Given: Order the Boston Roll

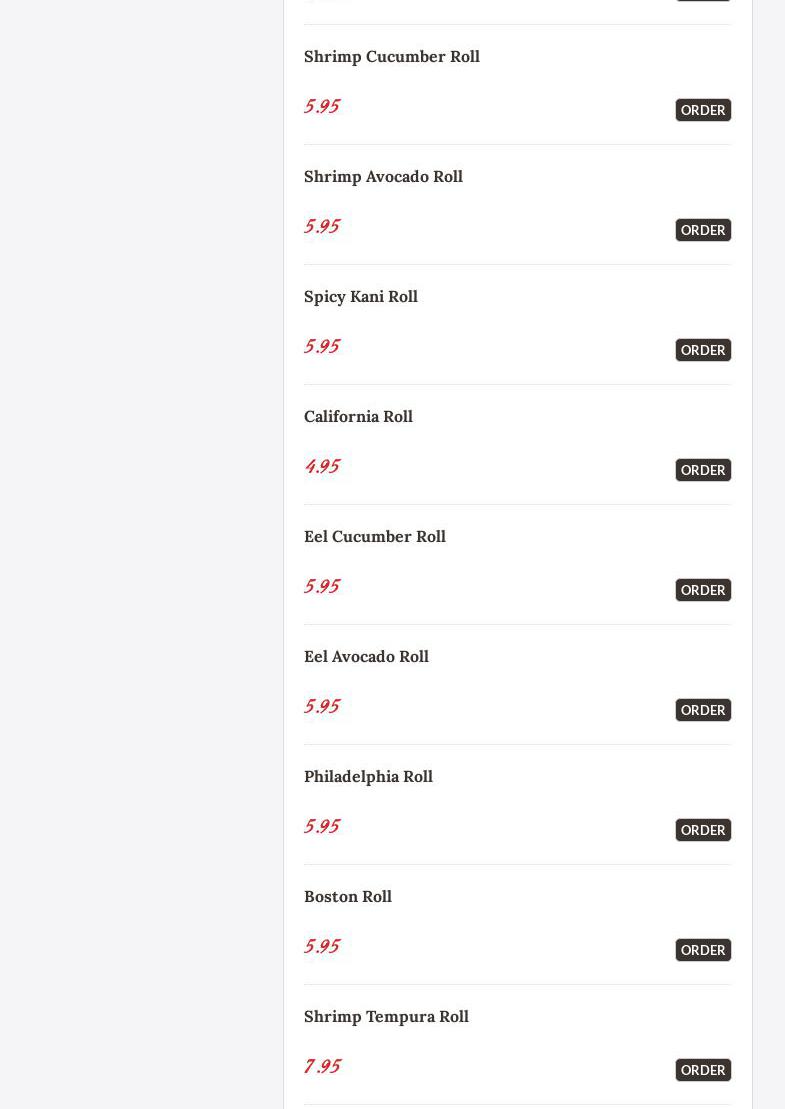Looking at the screenshot, I should point(703,950).
